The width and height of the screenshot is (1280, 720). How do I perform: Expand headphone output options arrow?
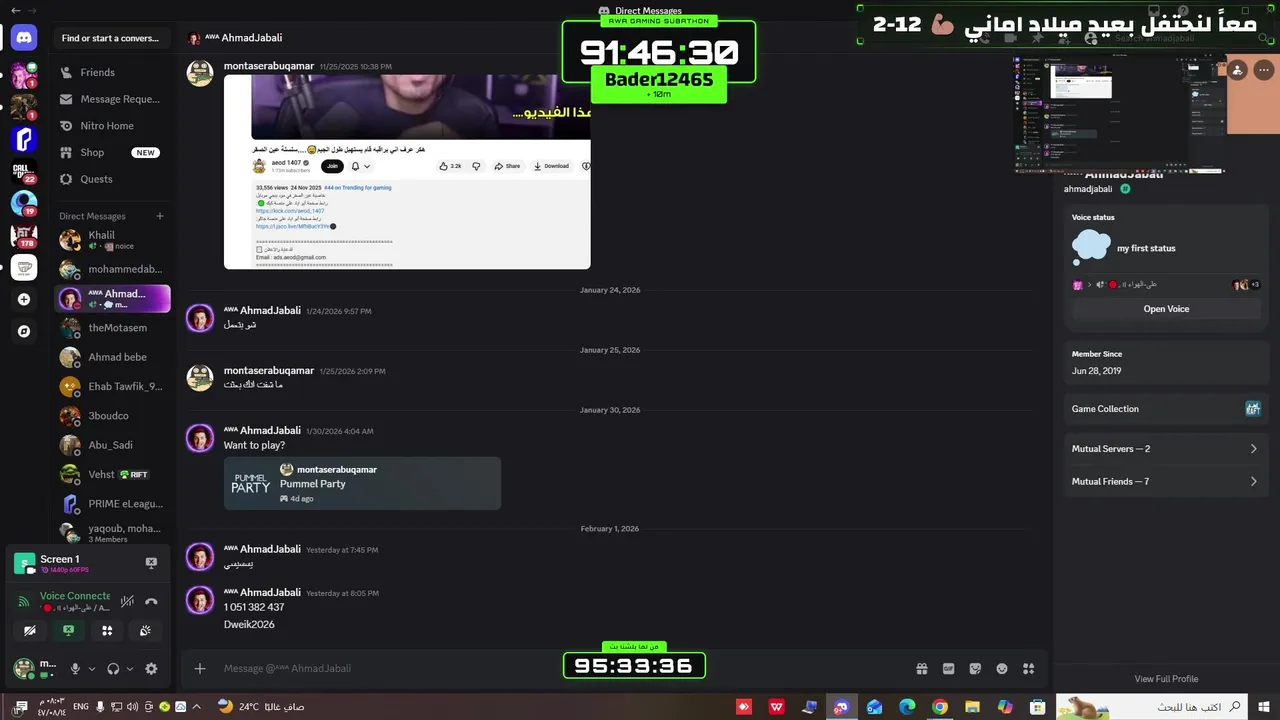(130, 669)
